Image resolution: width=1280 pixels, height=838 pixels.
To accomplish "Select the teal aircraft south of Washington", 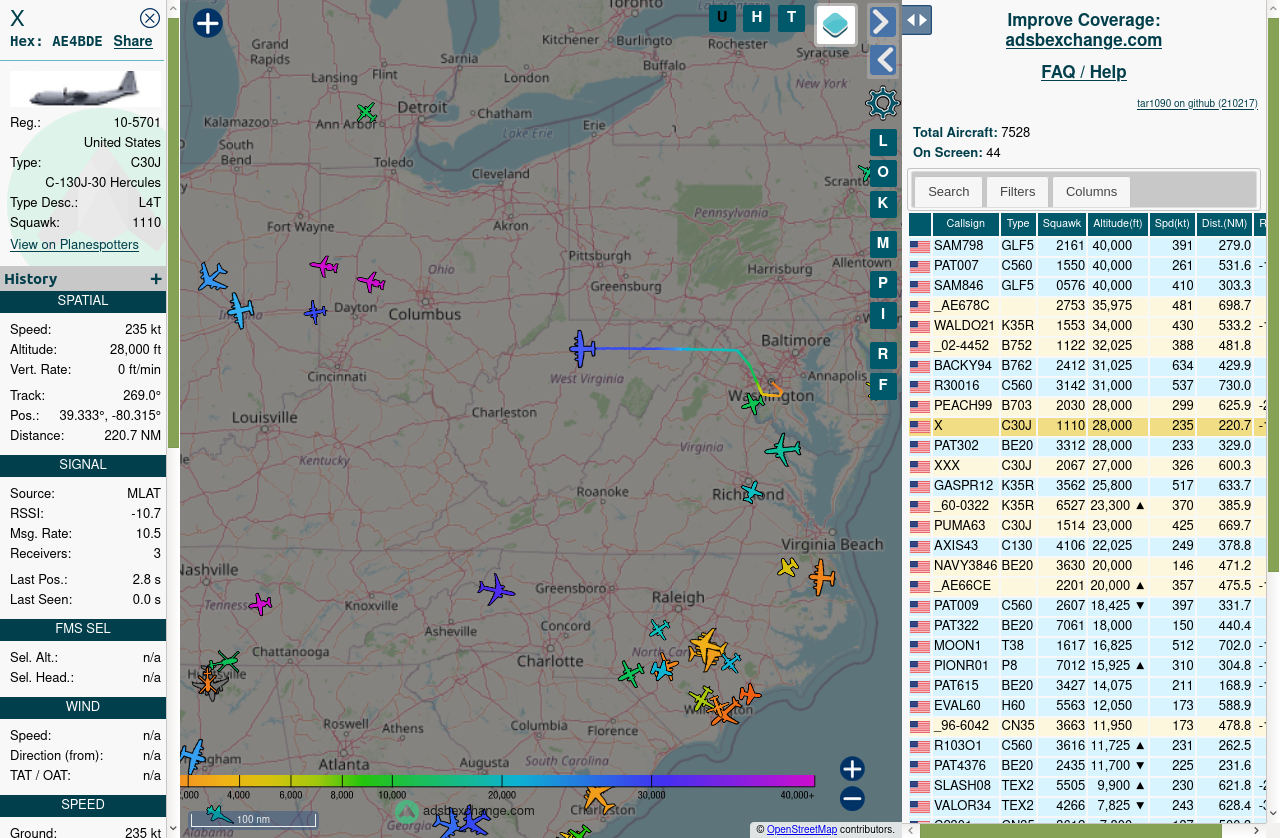I will pyautogui.click(x=782, y=450).
